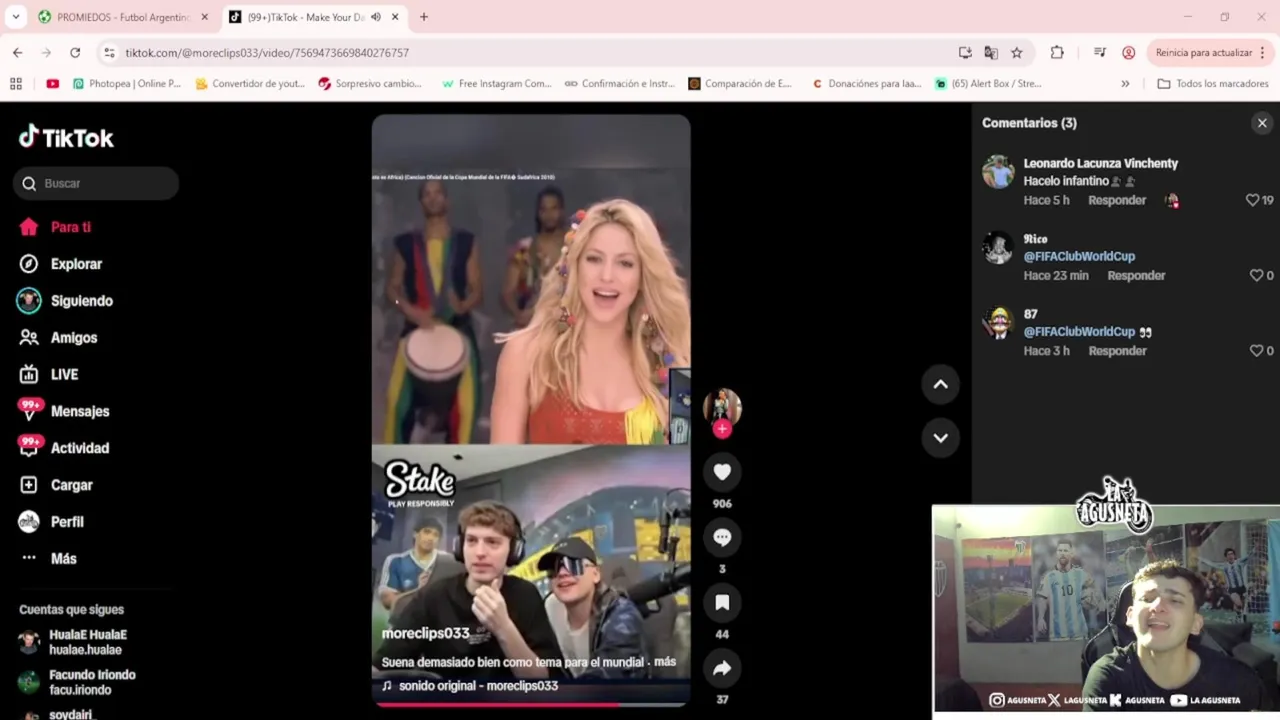
Task: Open the Alert Box / Stre... bookmark
Action: point(988,84)
